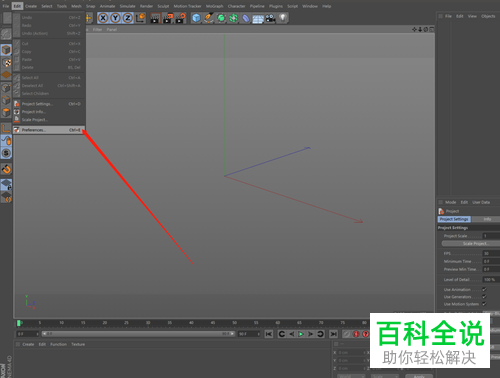Select Edges mode icon in left toolbar
Image resolution: width=500 pixels, height=378 pixels.
coord(6,100)
